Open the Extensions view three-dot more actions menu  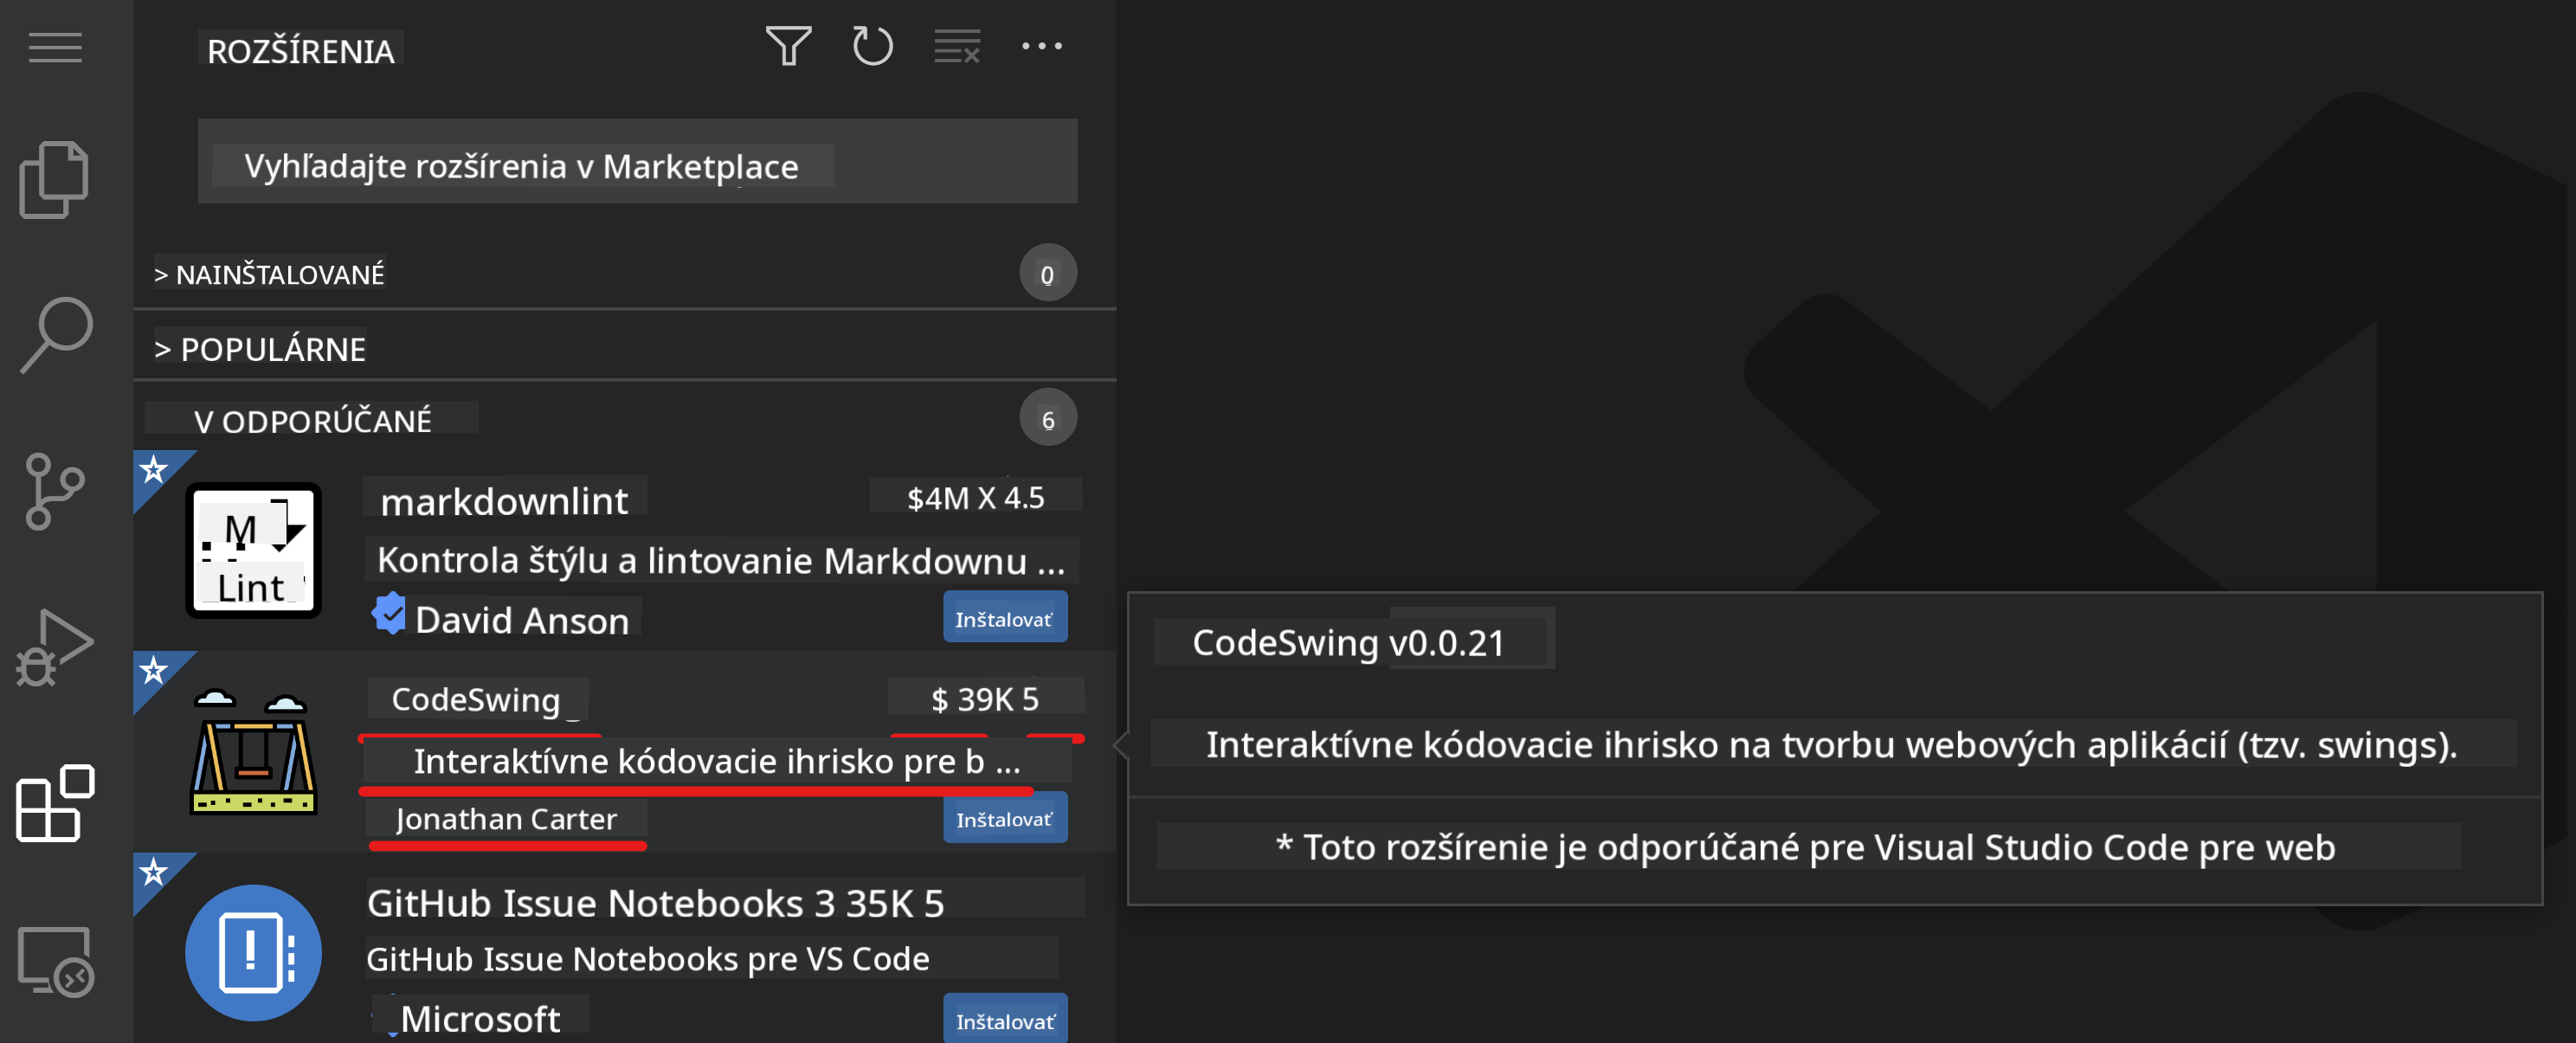(1041, 46)
